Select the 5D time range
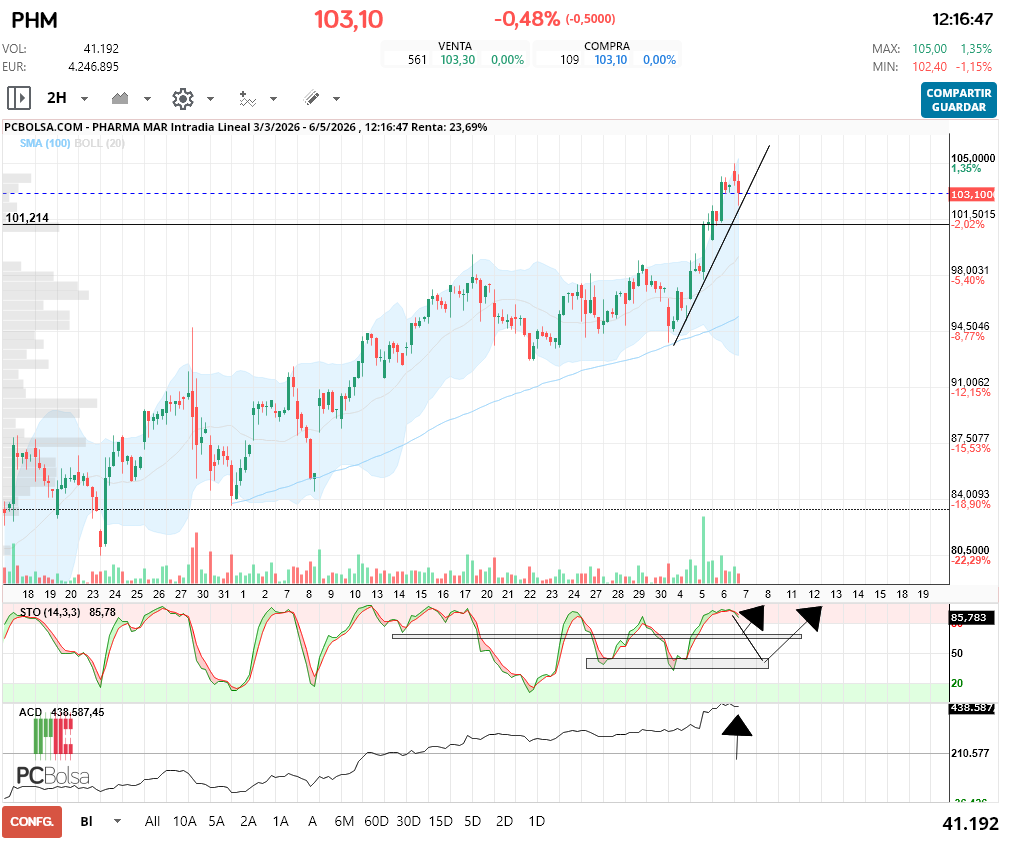 point(472,821)
